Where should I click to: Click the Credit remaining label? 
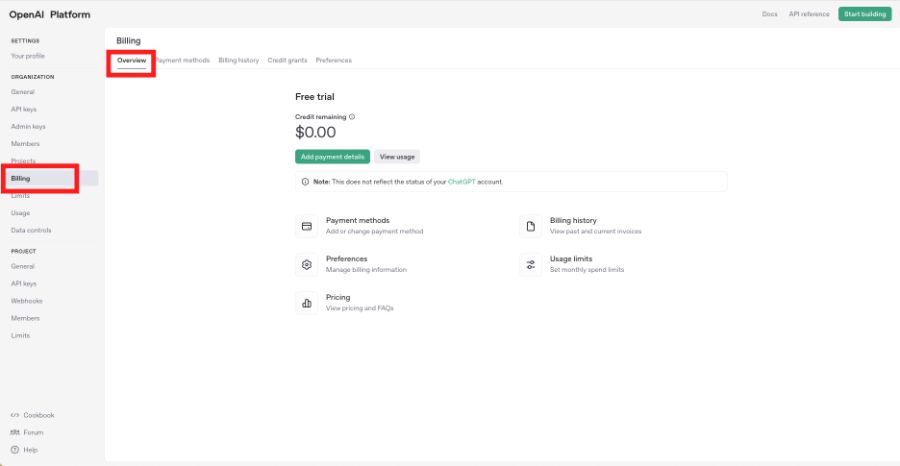(321, 116)
